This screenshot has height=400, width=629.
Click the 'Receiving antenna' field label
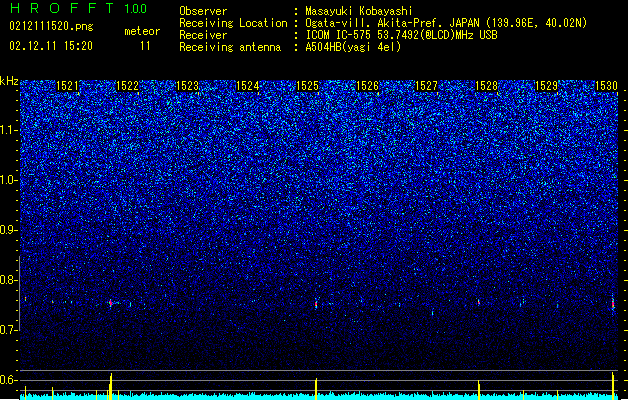[230, 47]
